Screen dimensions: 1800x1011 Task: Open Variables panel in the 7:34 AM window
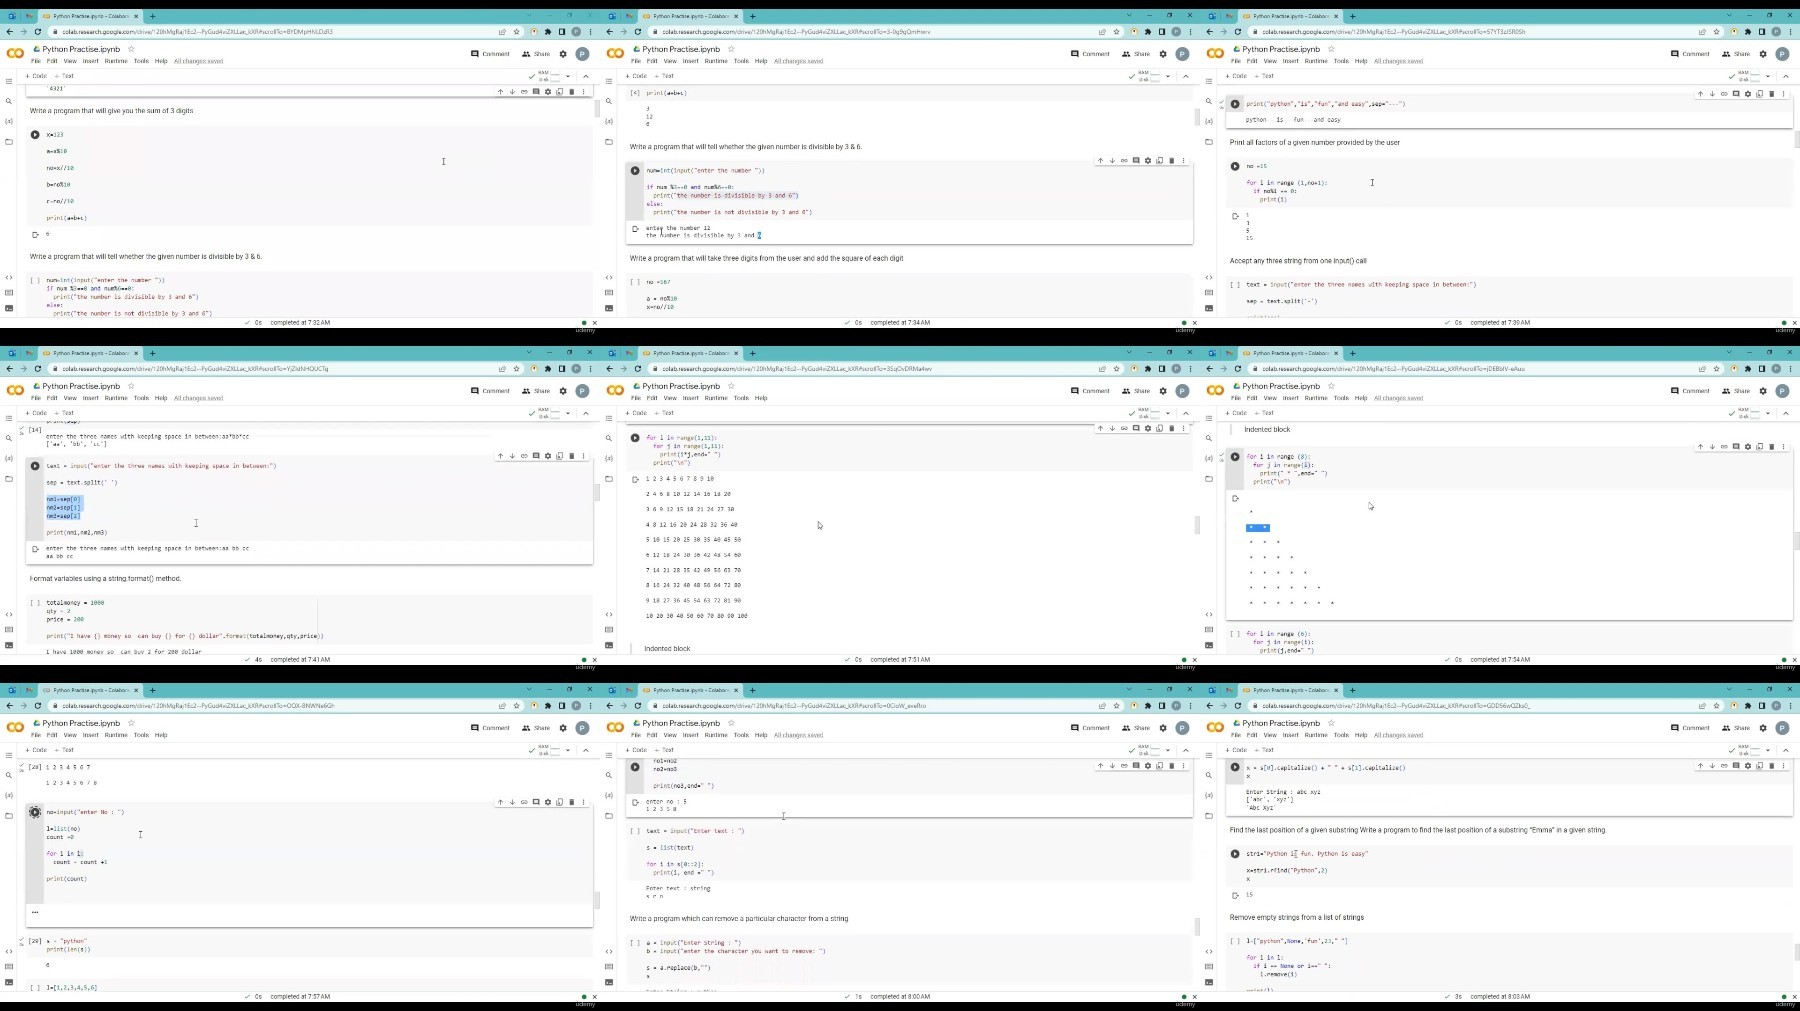tap(609, 121)
